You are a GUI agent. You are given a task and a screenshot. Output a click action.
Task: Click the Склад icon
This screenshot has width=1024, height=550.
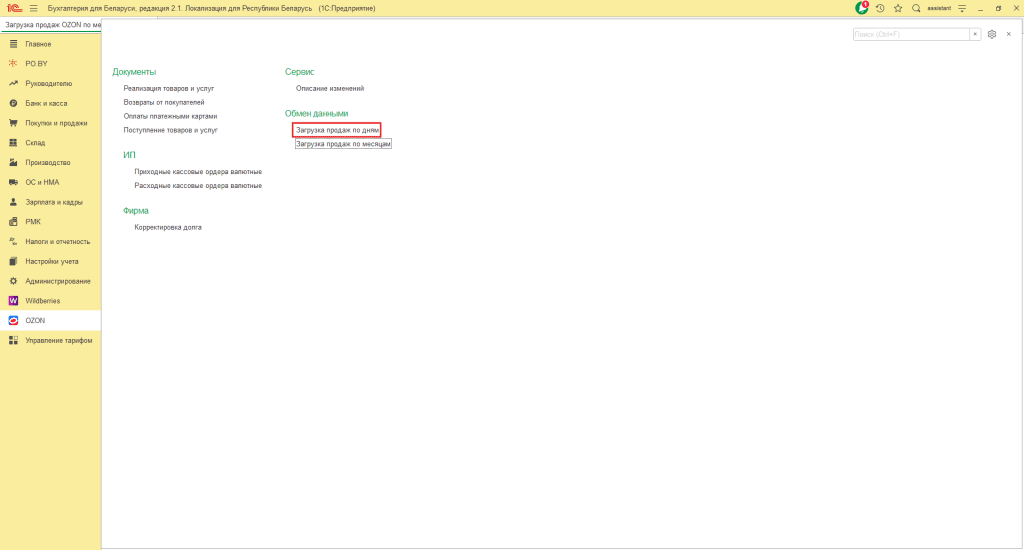tap(13, 142)
